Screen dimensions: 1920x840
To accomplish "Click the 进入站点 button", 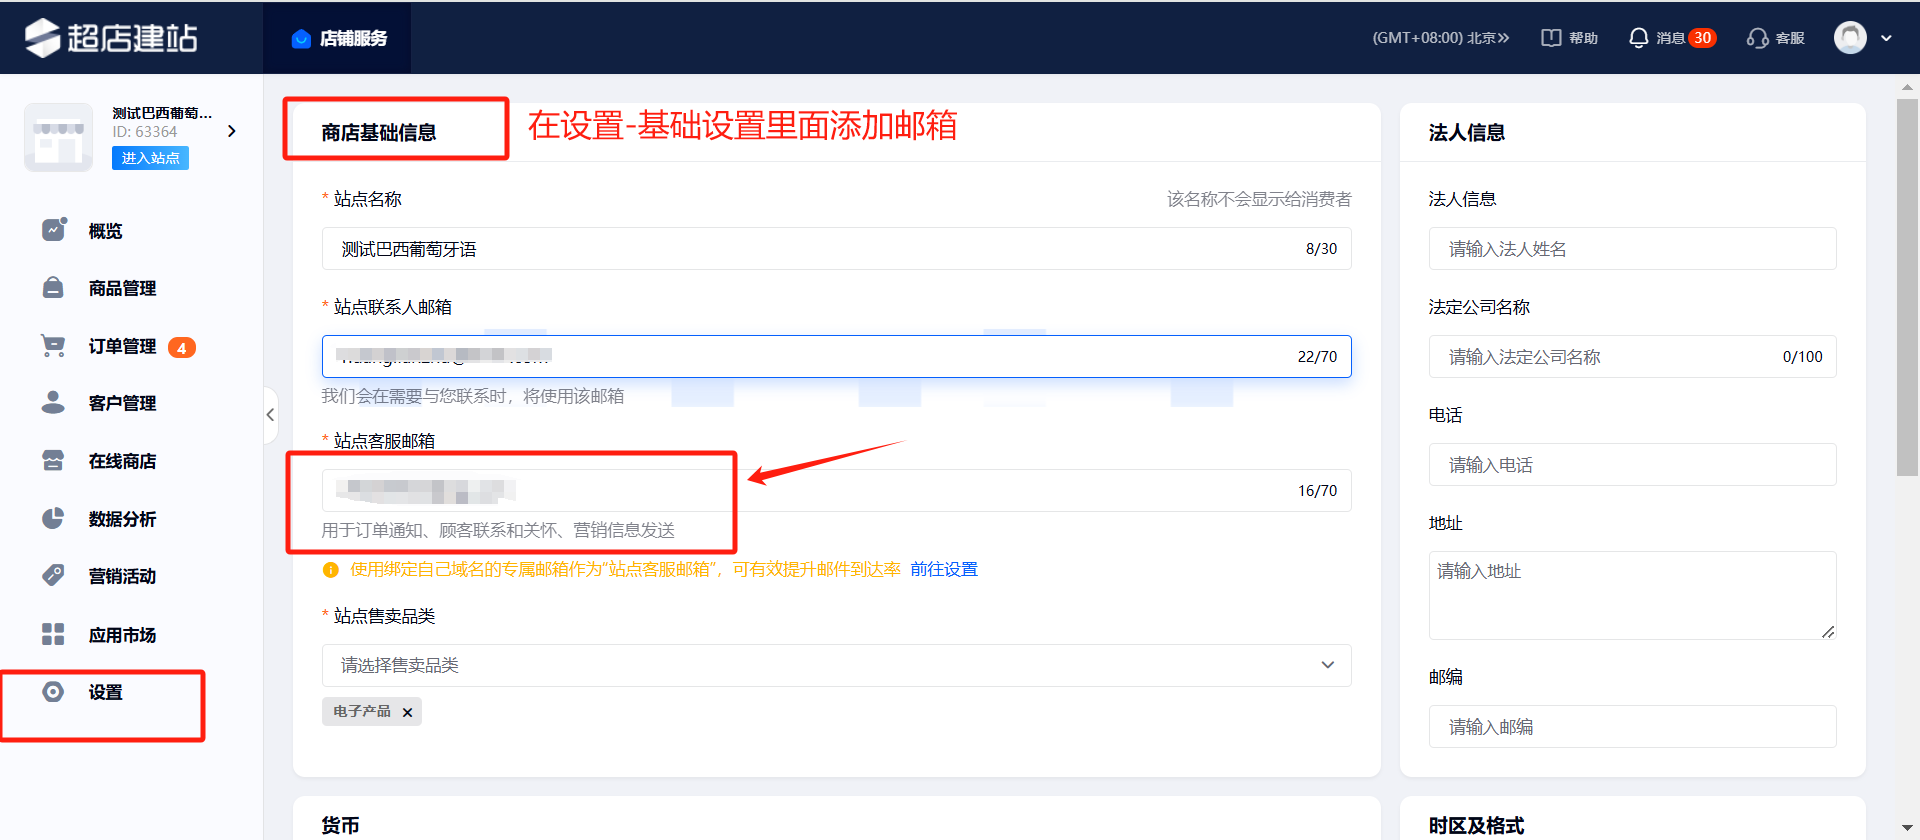I will click(x=150, y=158).
